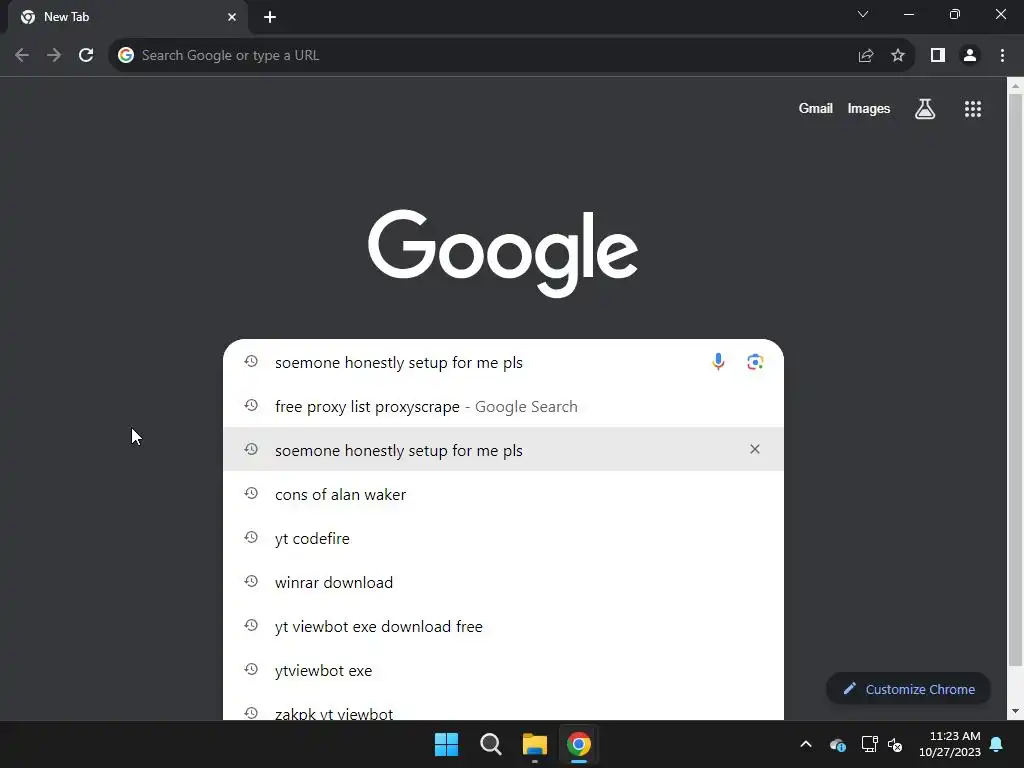Remove highlighted suggestion with X button
Image resolution: width=1024 pixels, height=768 pixels.
click(755, 449)
